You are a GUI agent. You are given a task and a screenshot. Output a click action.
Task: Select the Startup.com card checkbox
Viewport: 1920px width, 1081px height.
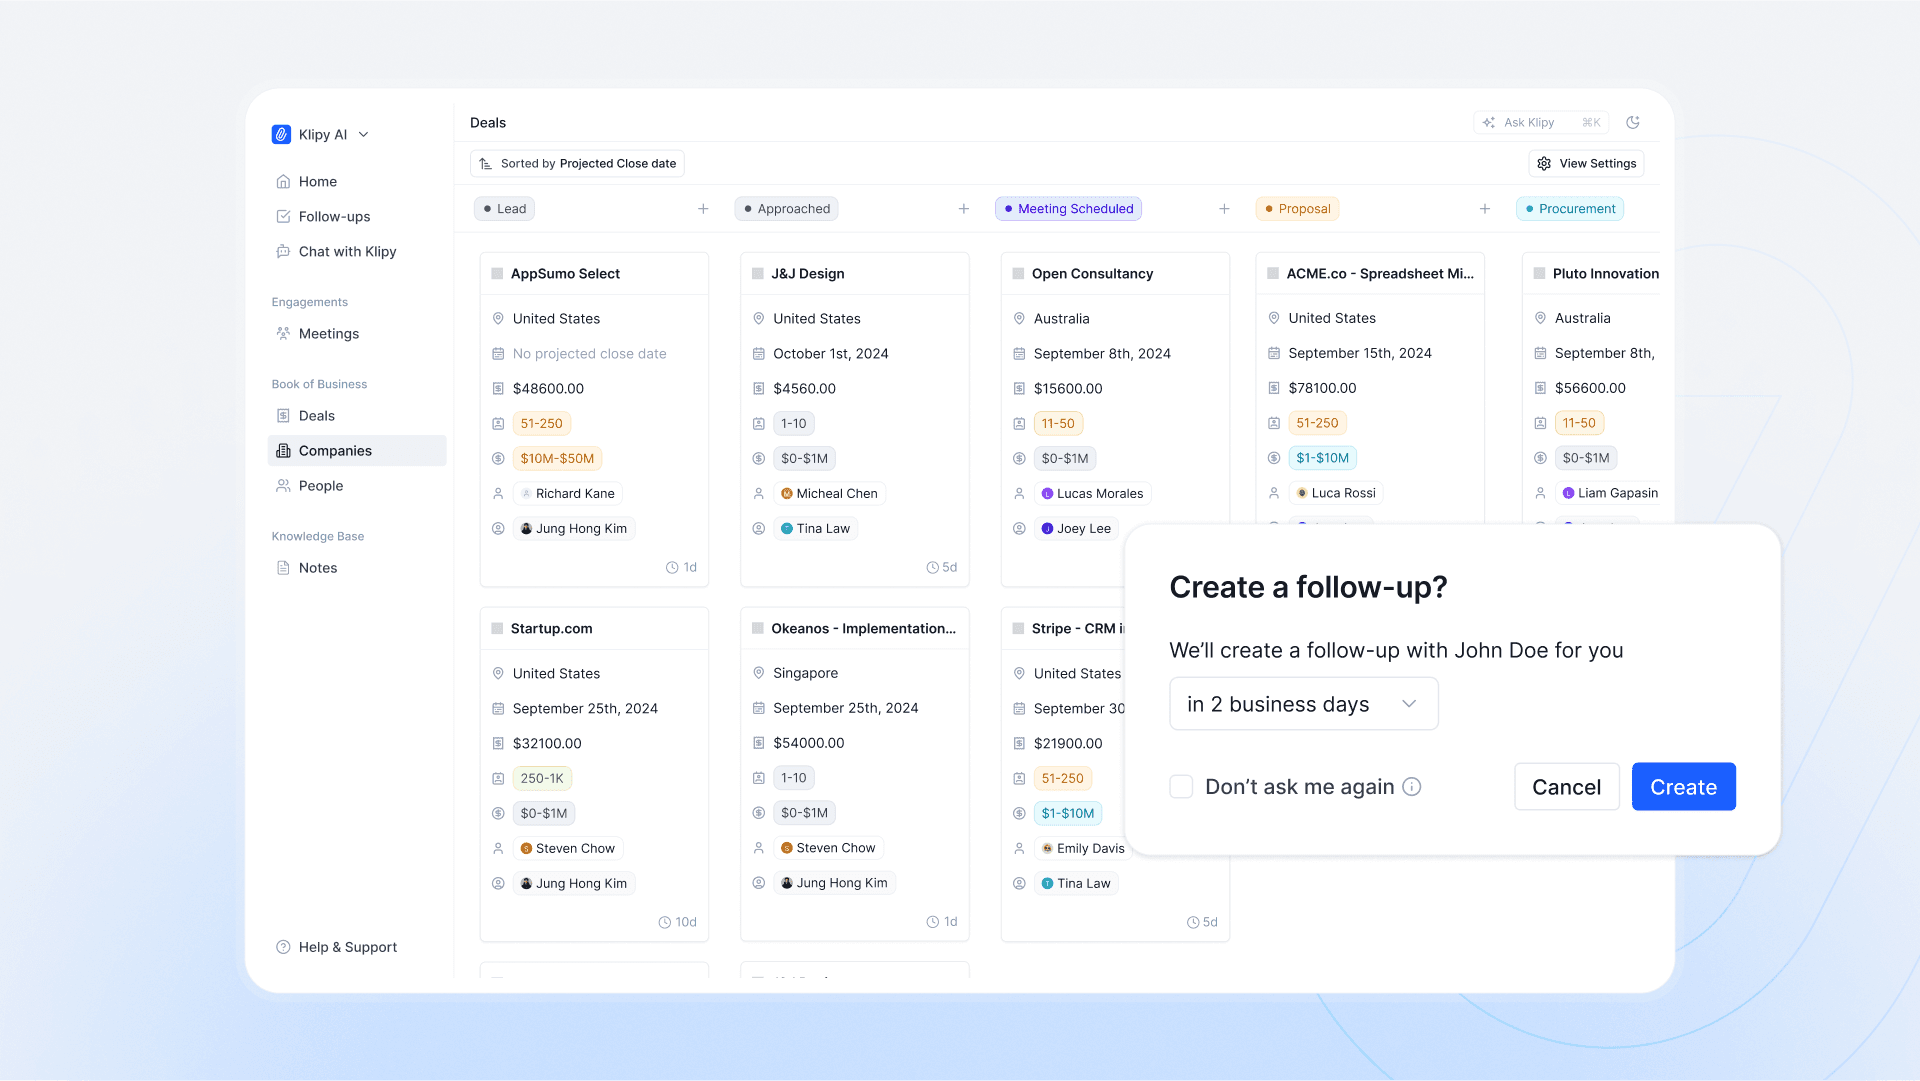point(497,629)
